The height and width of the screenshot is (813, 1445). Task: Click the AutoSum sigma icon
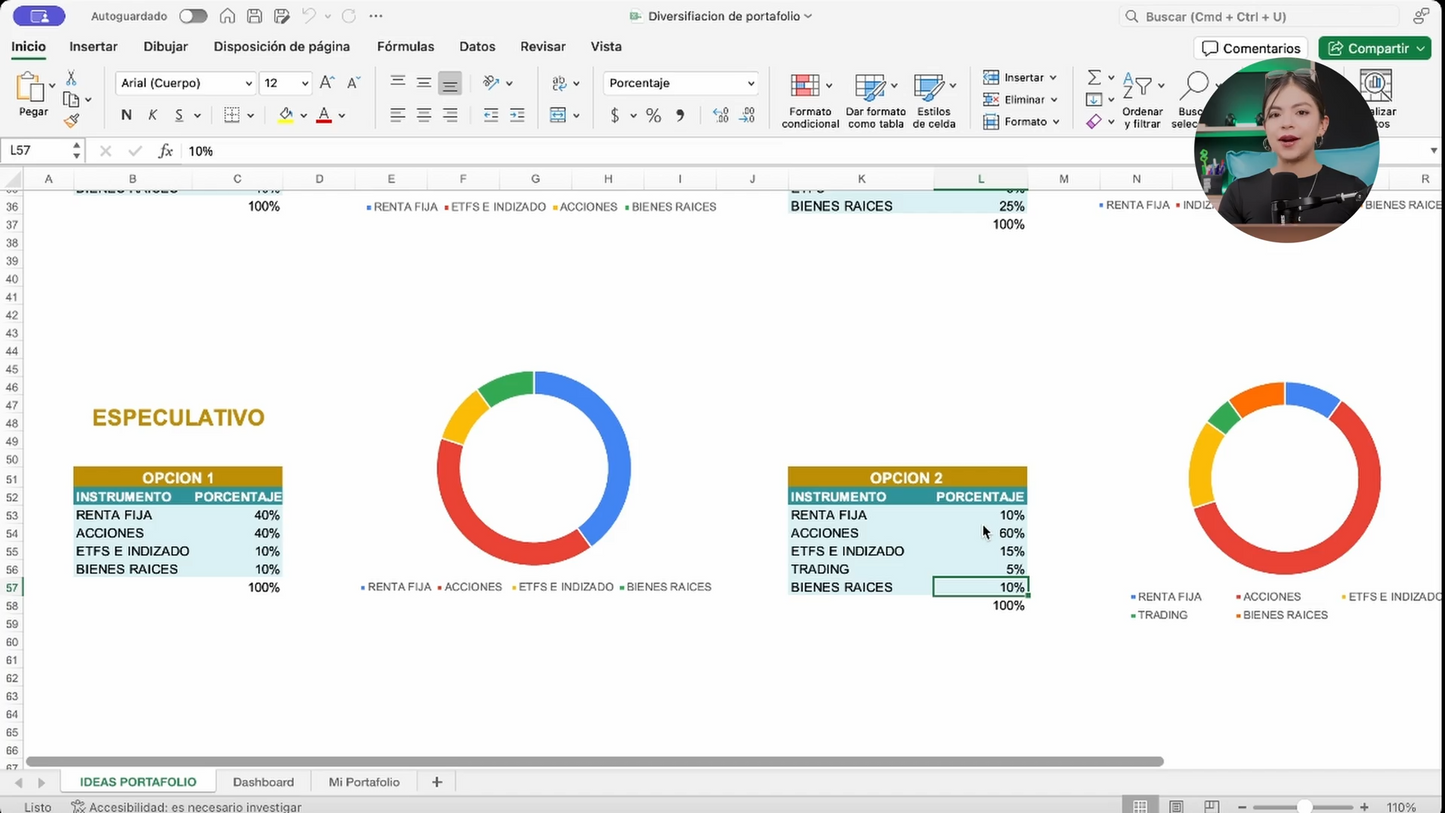pos(1094,78)
